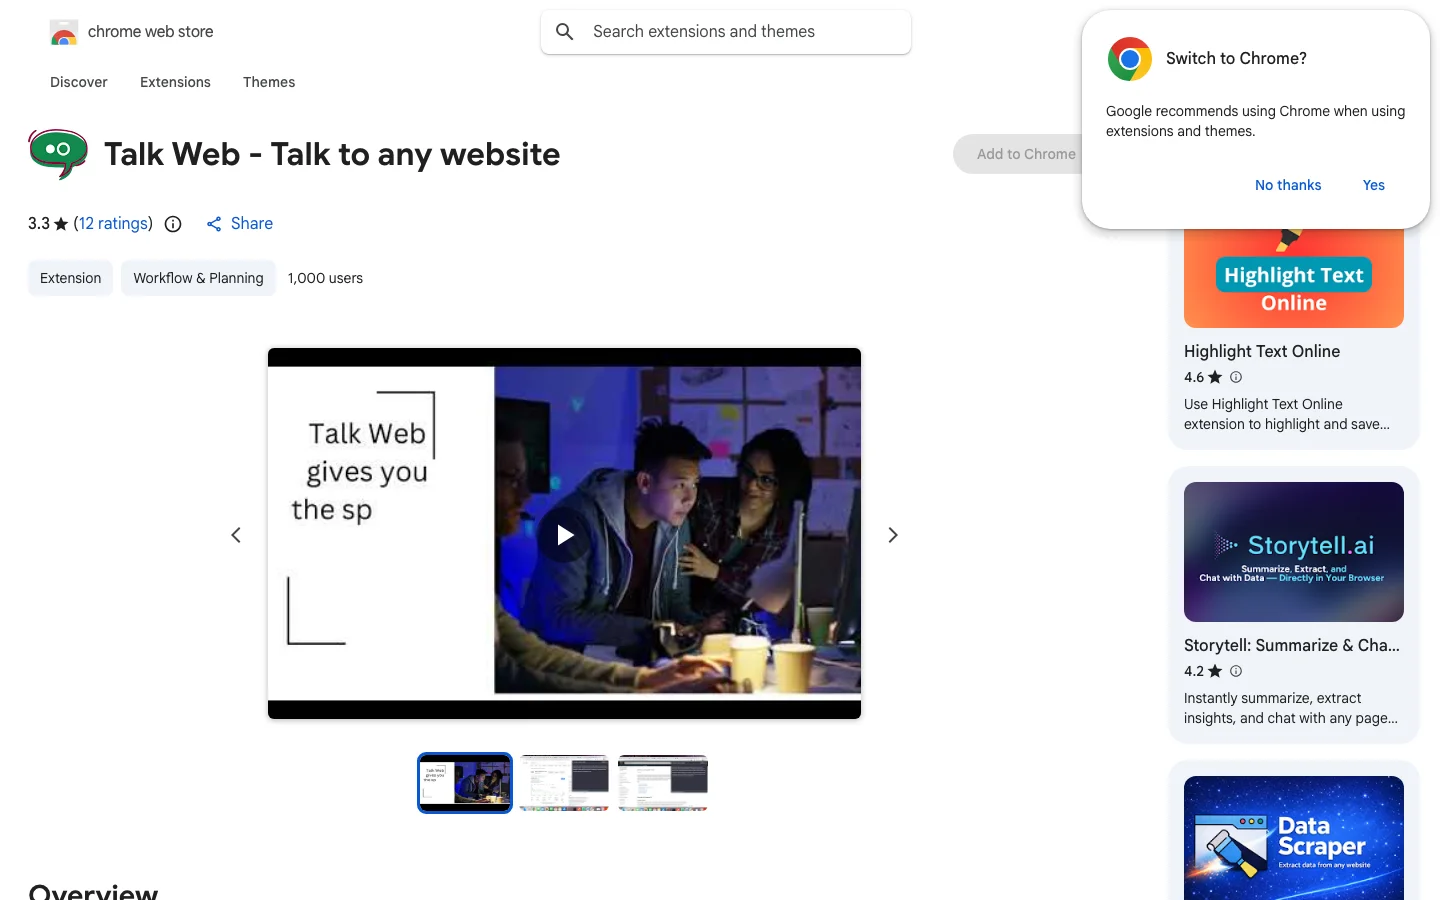1440x900 pixels.
Task: Click the Extension category chip
Action: [x=71, y=278]
